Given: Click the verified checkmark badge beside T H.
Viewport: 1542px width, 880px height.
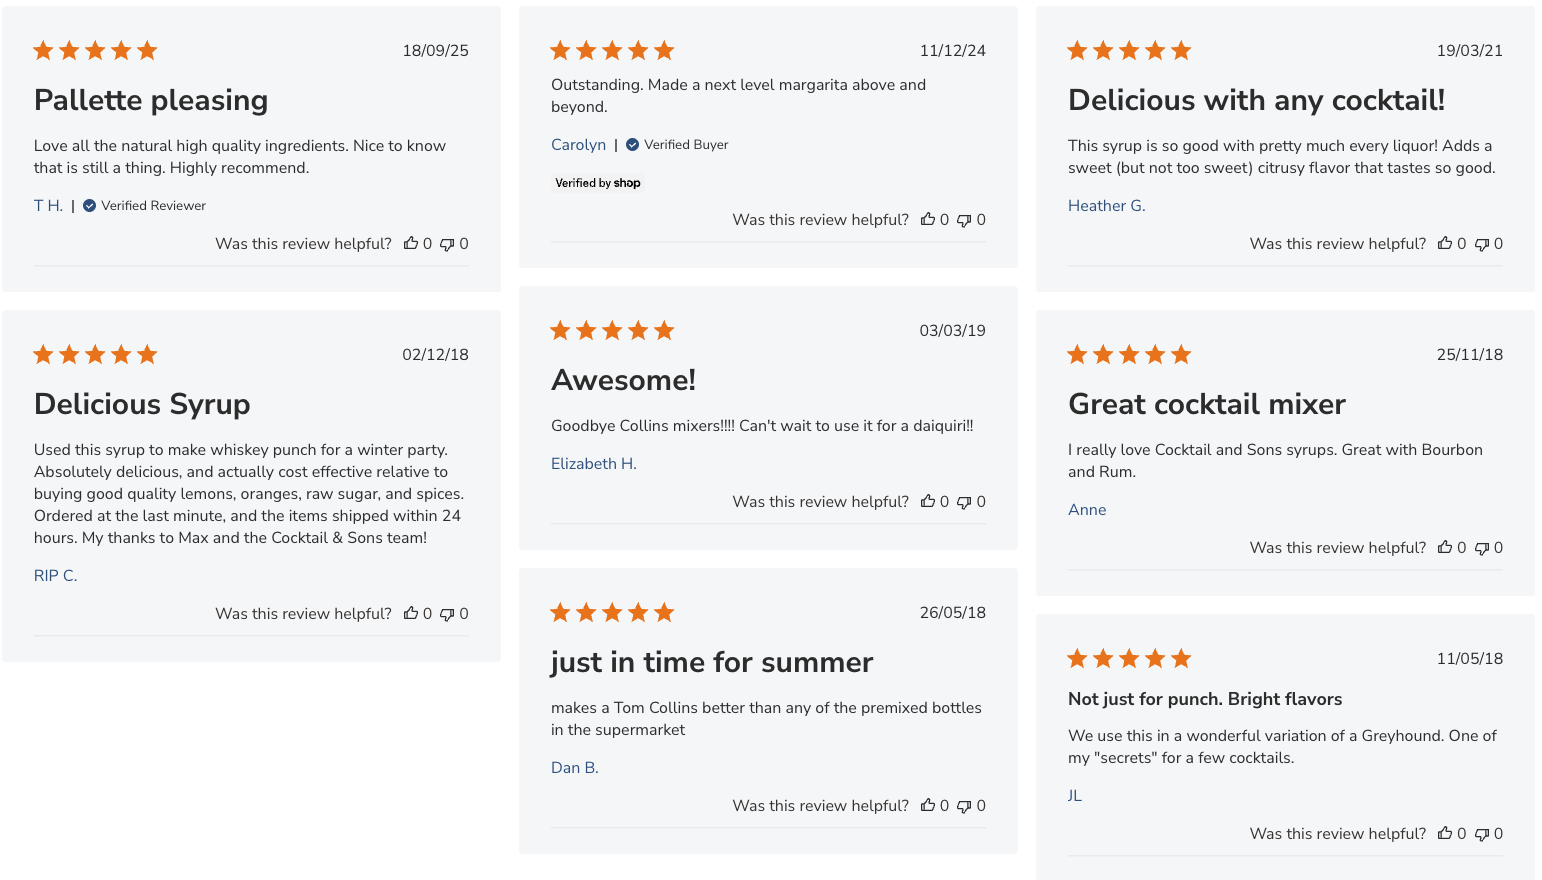Looking at the screenshot, I should pos(90,206).
